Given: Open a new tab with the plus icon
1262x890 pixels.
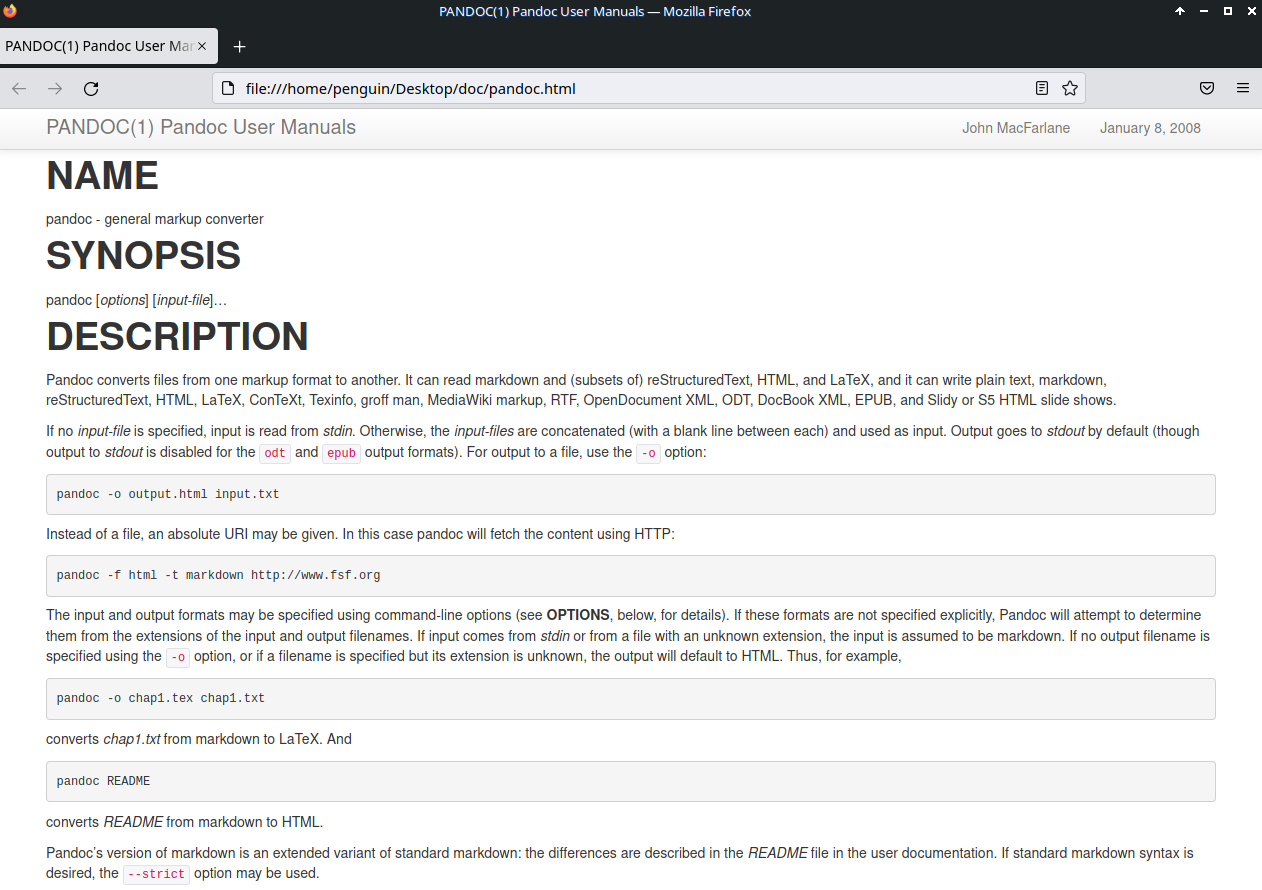Looking at the screenshot, I should coord(239,46).
